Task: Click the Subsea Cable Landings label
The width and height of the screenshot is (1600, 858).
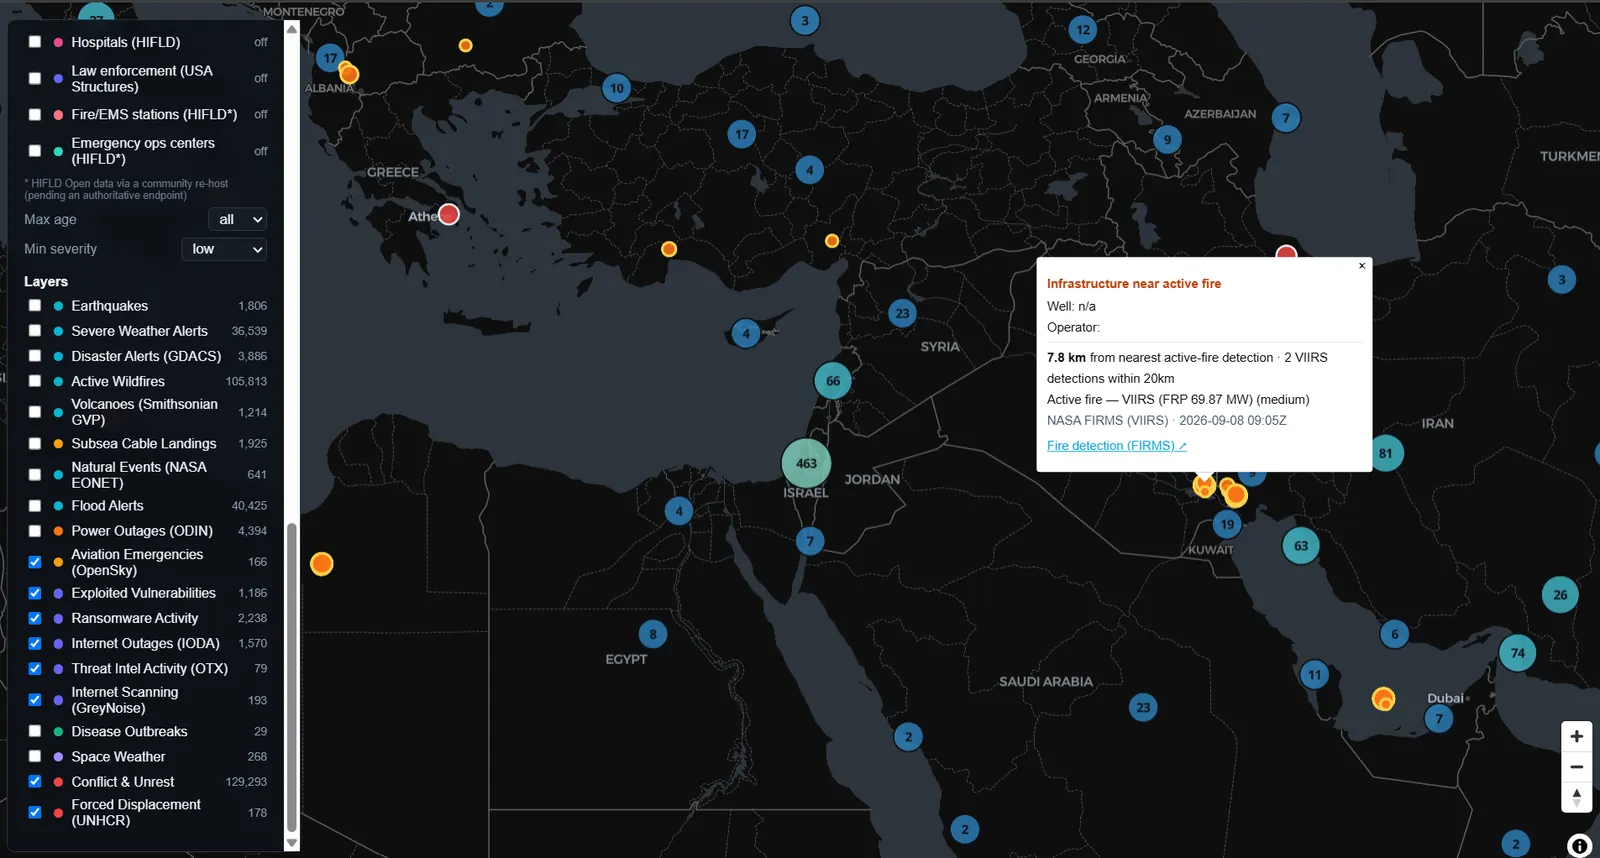Action: [x=144, y=444]
